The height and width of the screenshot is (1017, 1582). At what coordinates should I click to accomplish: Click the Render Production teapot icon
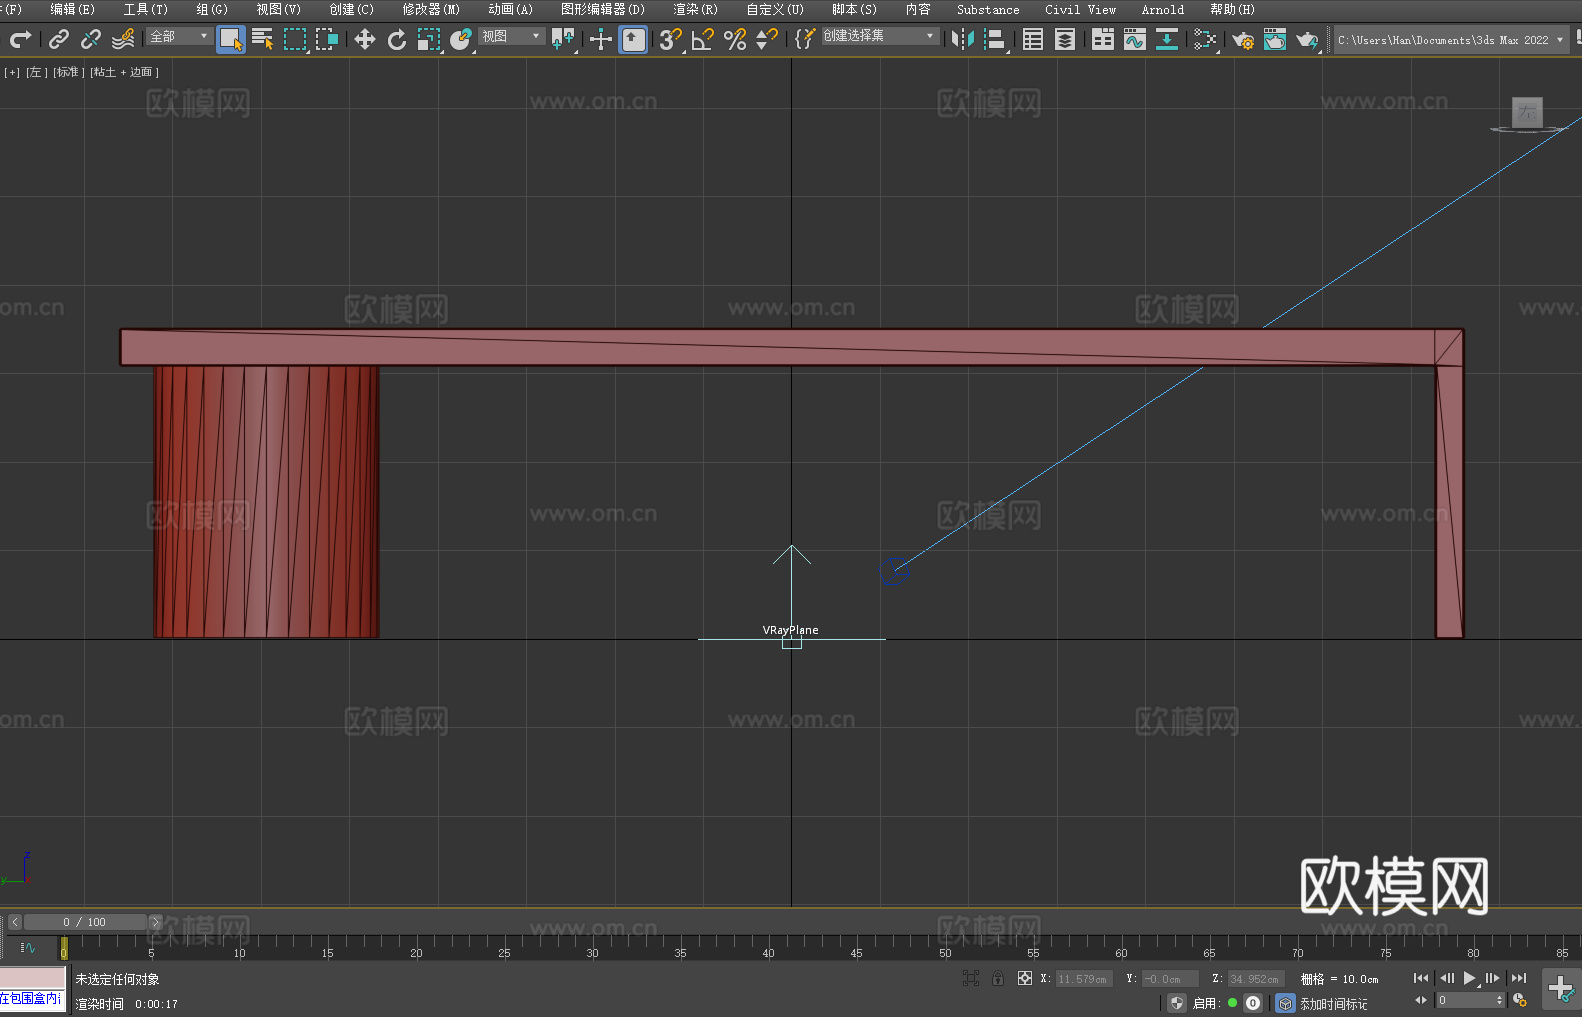[x=1307, y=39]
